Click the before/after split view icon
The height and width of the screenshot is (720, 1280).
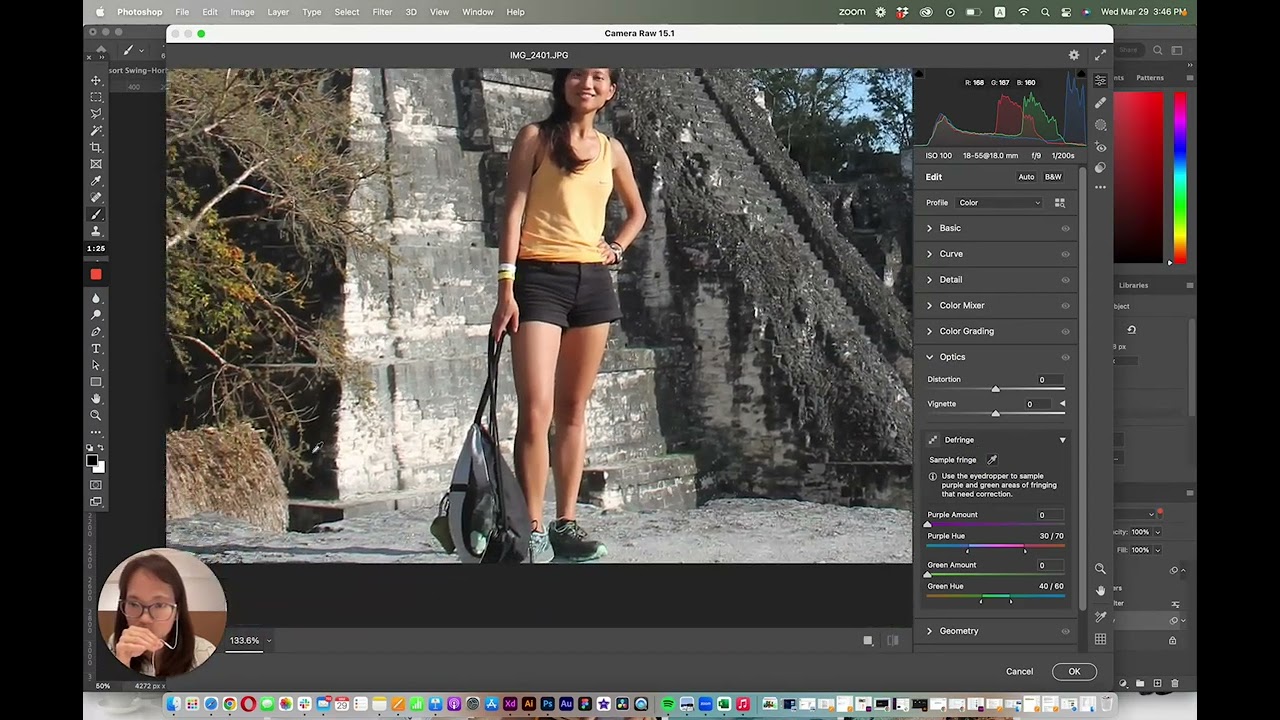coord(892,641)
